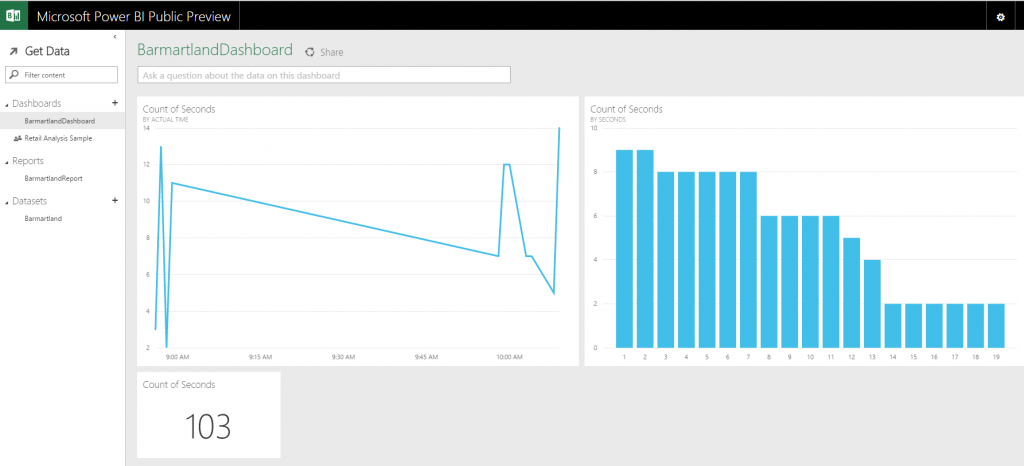Click the Ask a question Q&A box

click(x=323, y=75)
